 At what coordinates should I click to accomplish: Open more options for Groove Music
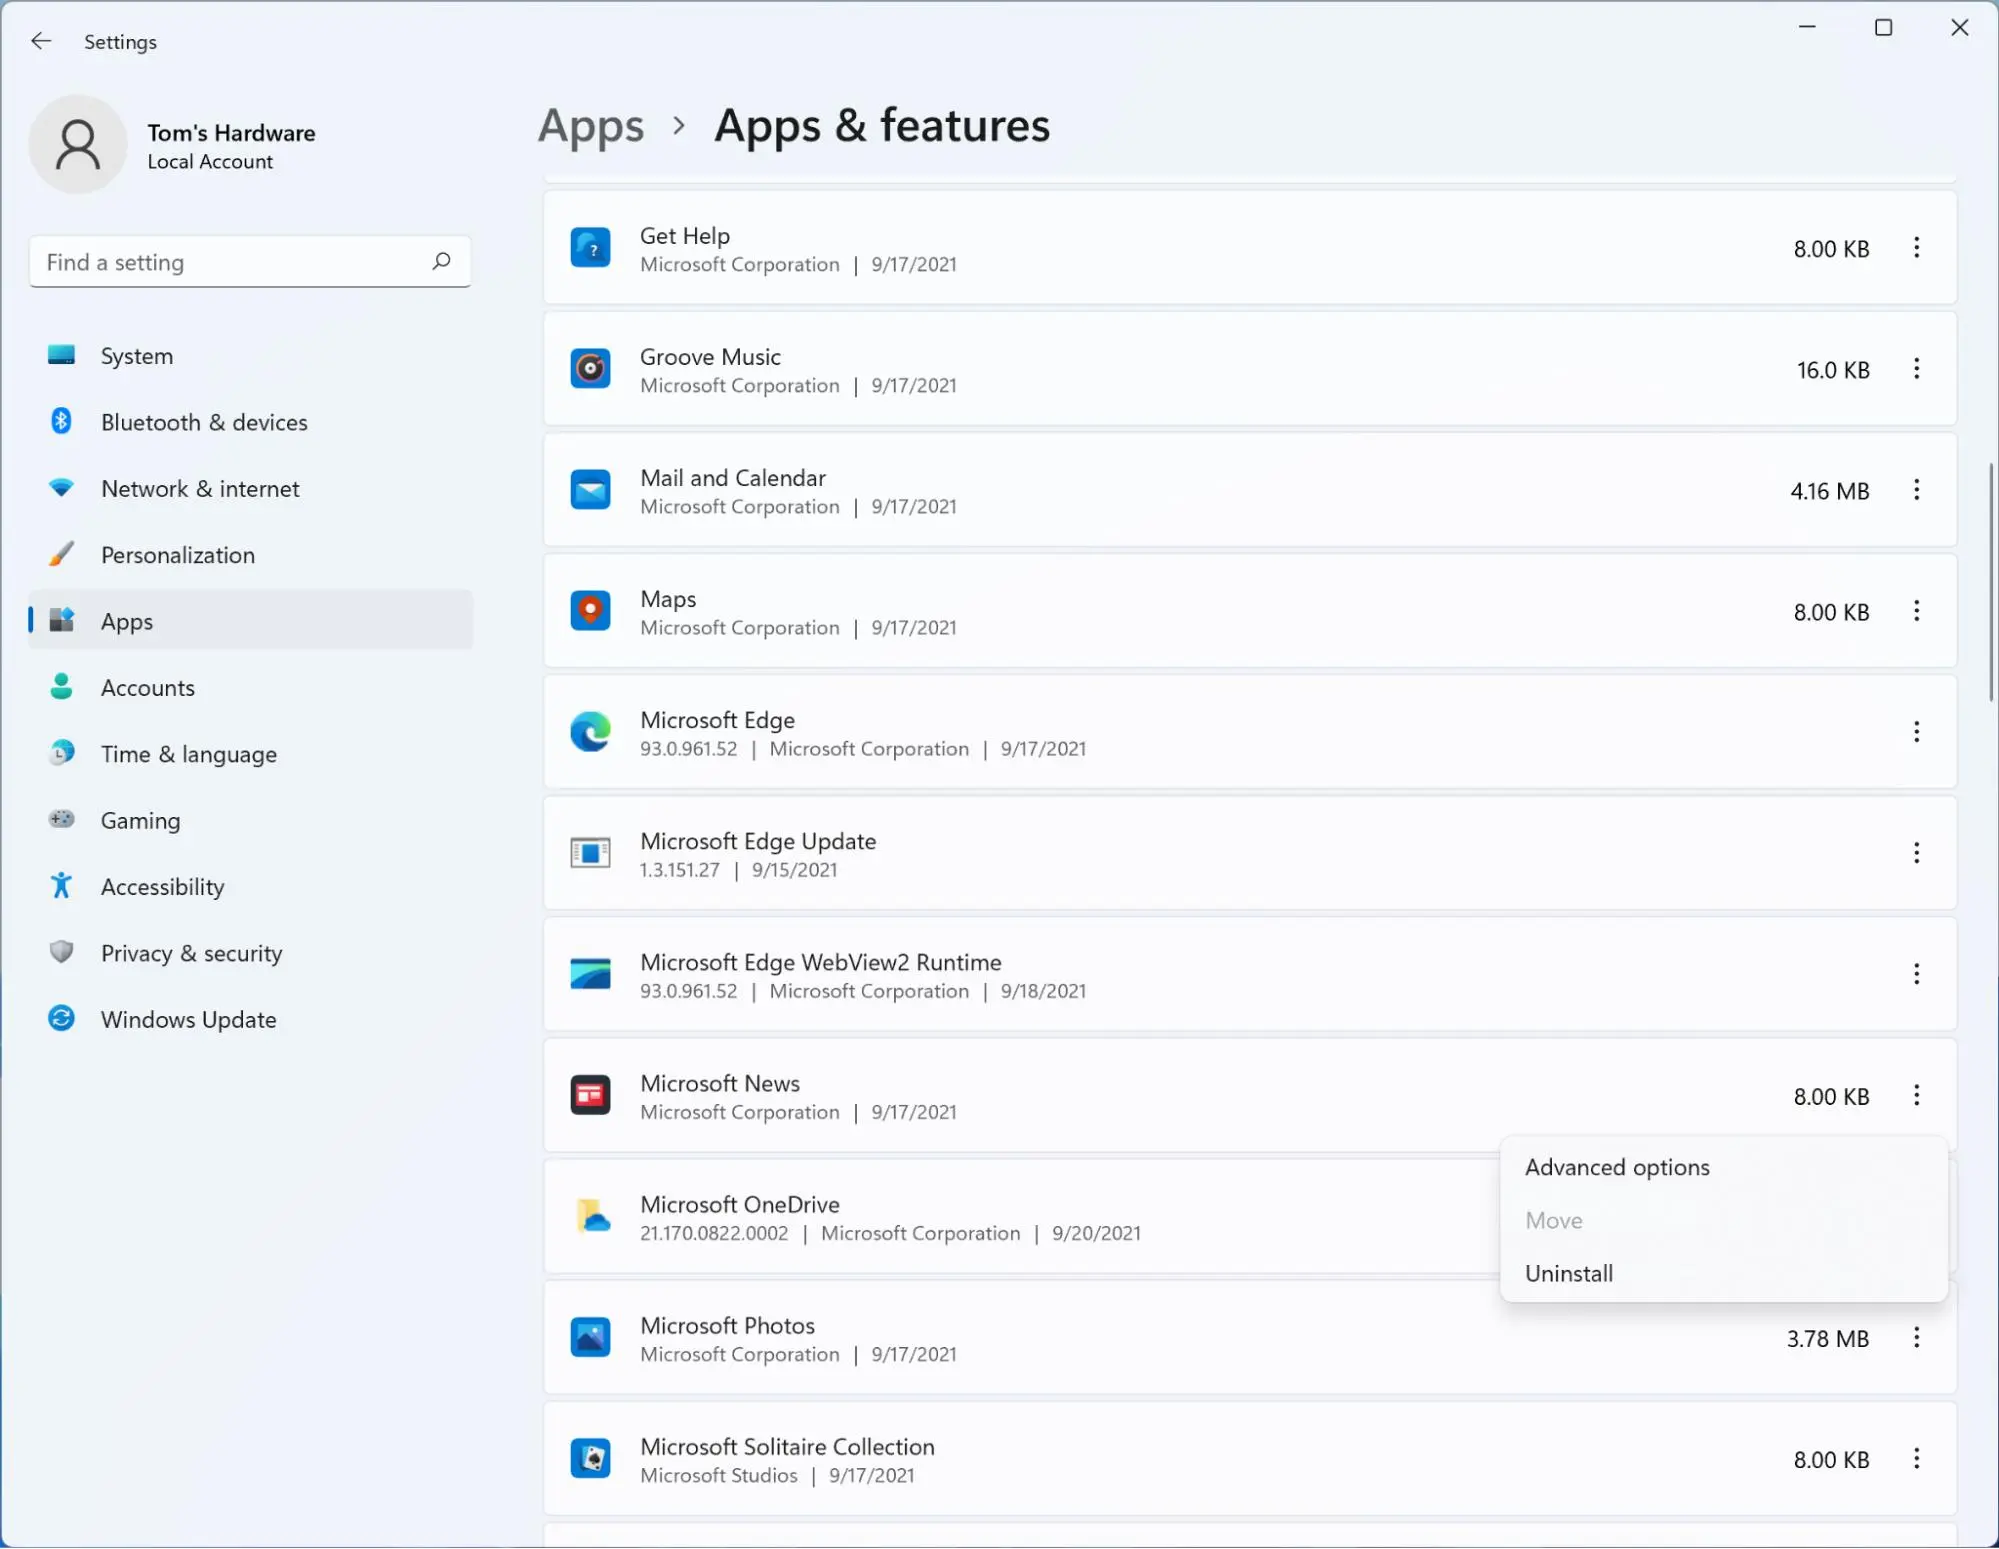tap(1916, 369)
